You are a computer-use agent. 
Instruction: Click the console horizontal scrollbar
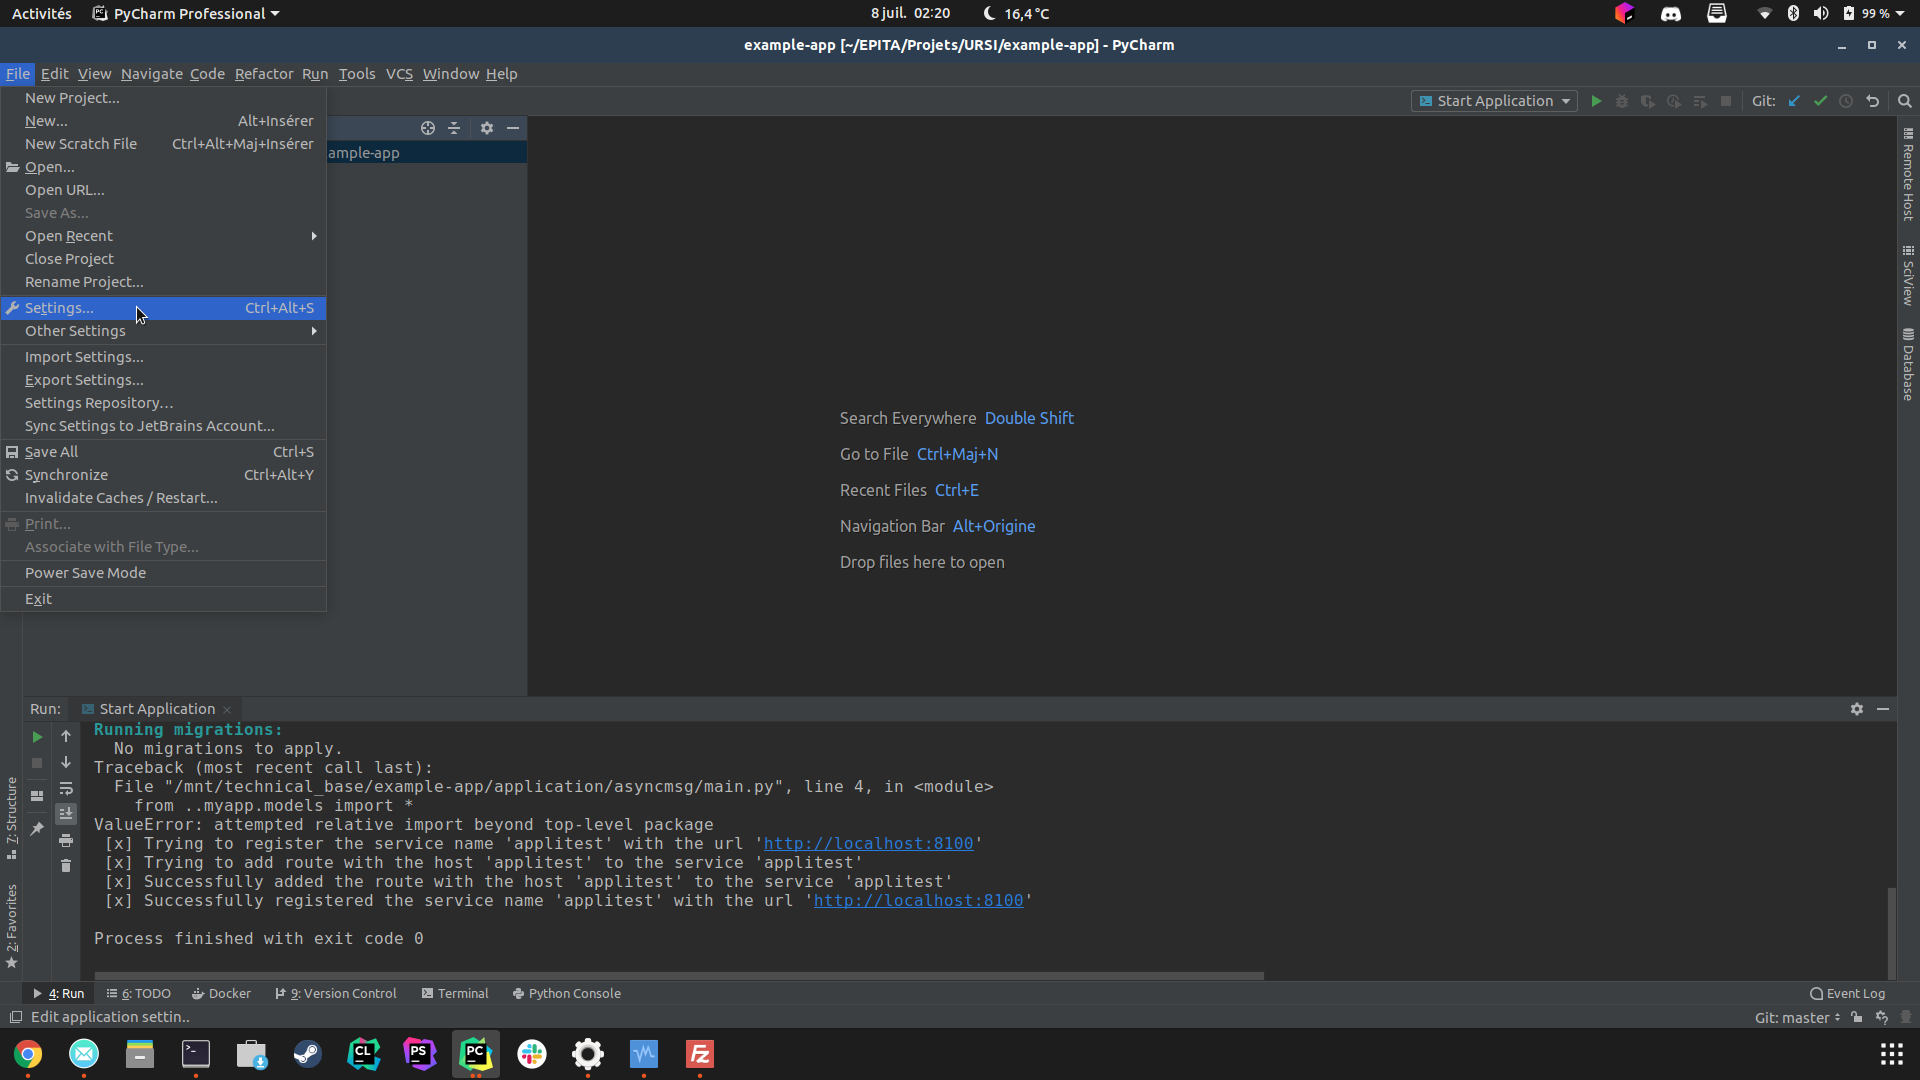click(x=679, y=976)
